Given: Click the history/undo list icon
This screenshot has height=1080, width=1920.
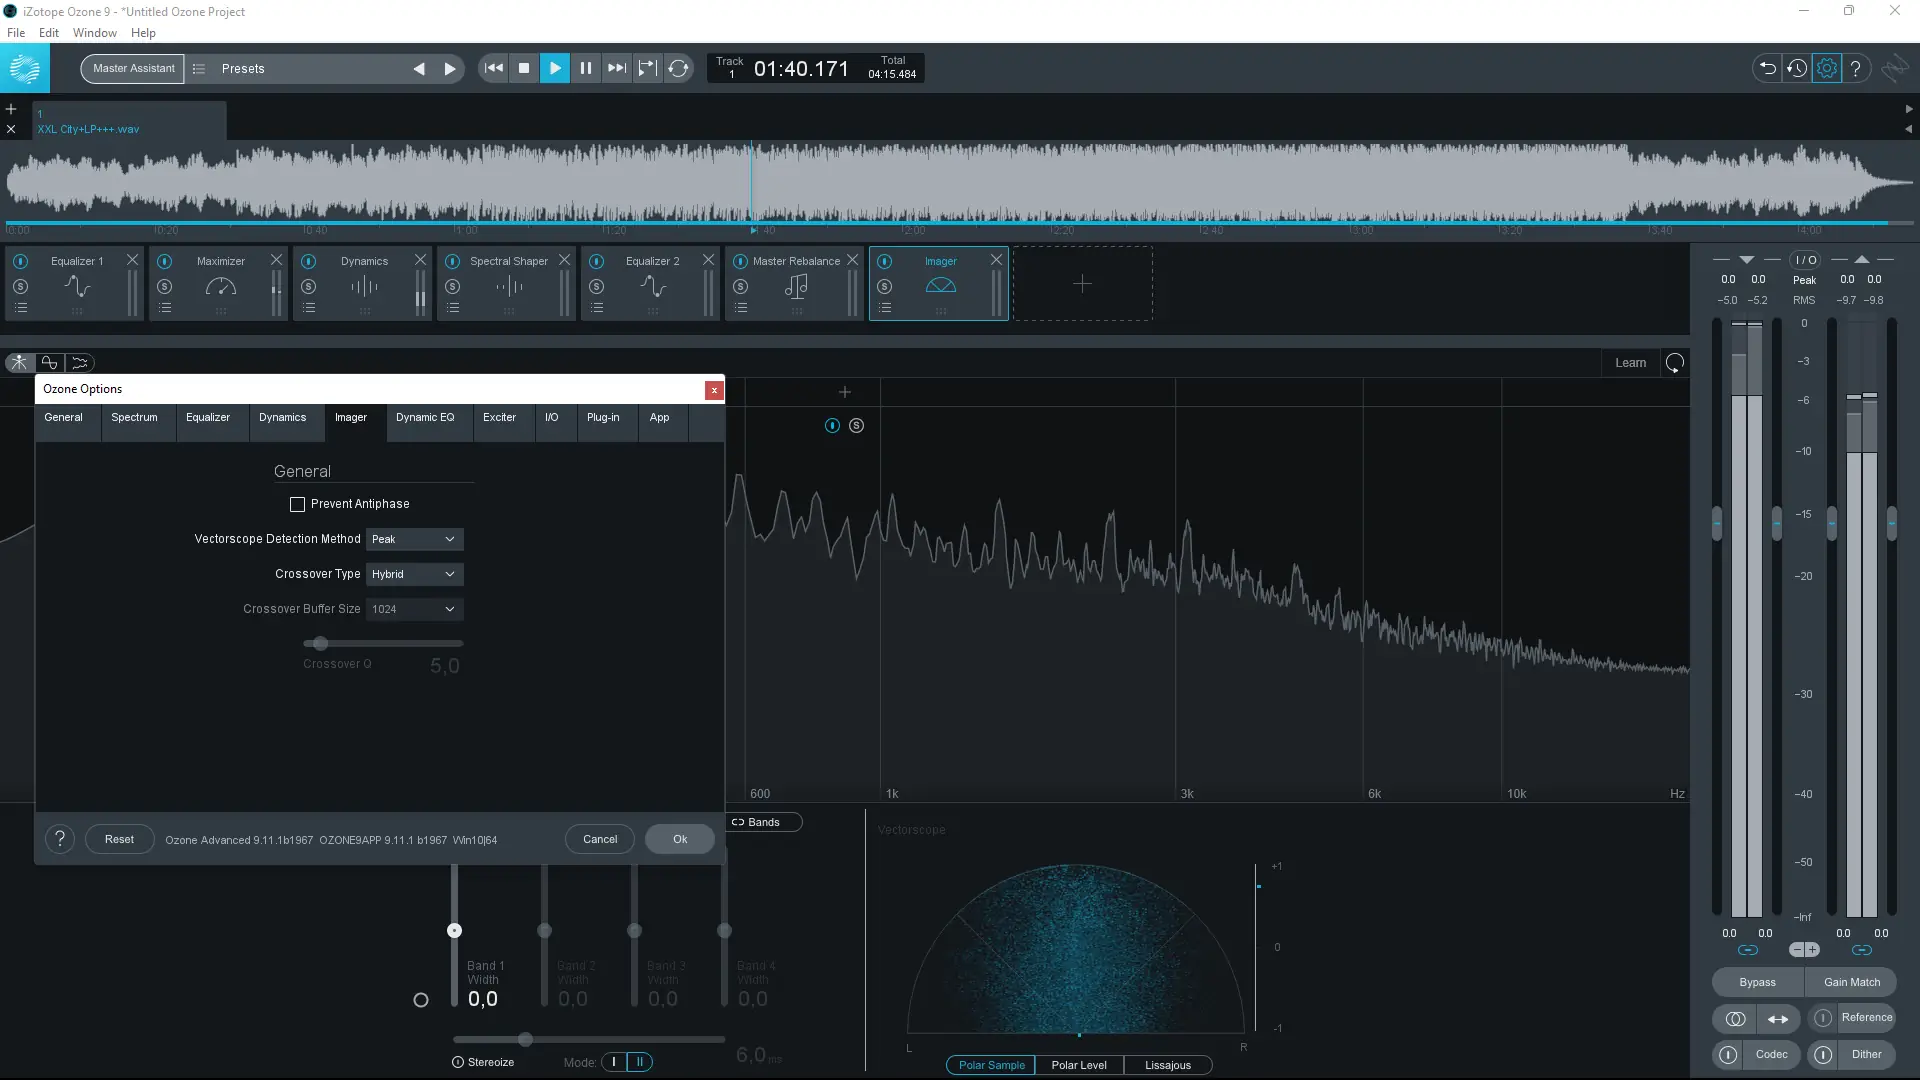Looking at the screenshot, I should [1797, 68].
